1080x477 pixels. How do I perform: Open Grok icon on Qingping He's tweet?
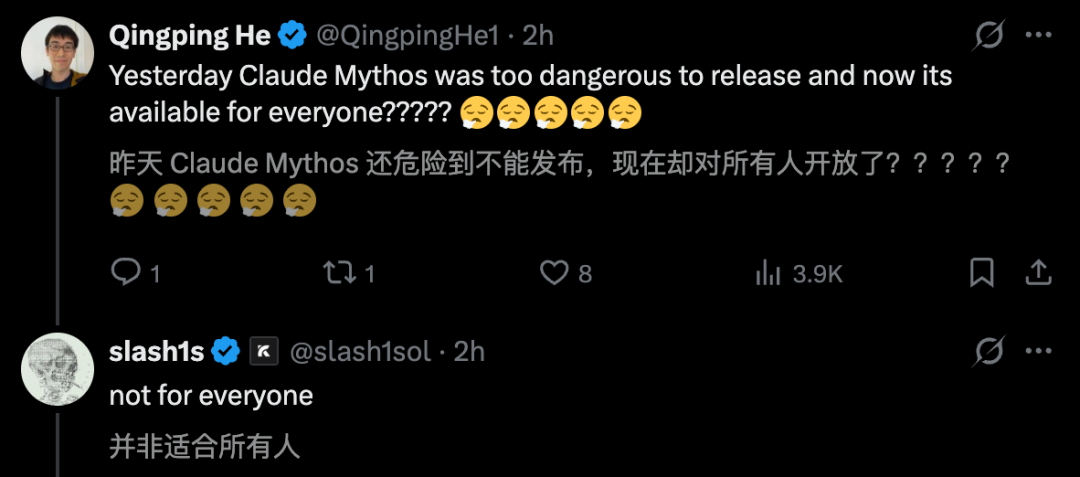(x=989, y=36)
